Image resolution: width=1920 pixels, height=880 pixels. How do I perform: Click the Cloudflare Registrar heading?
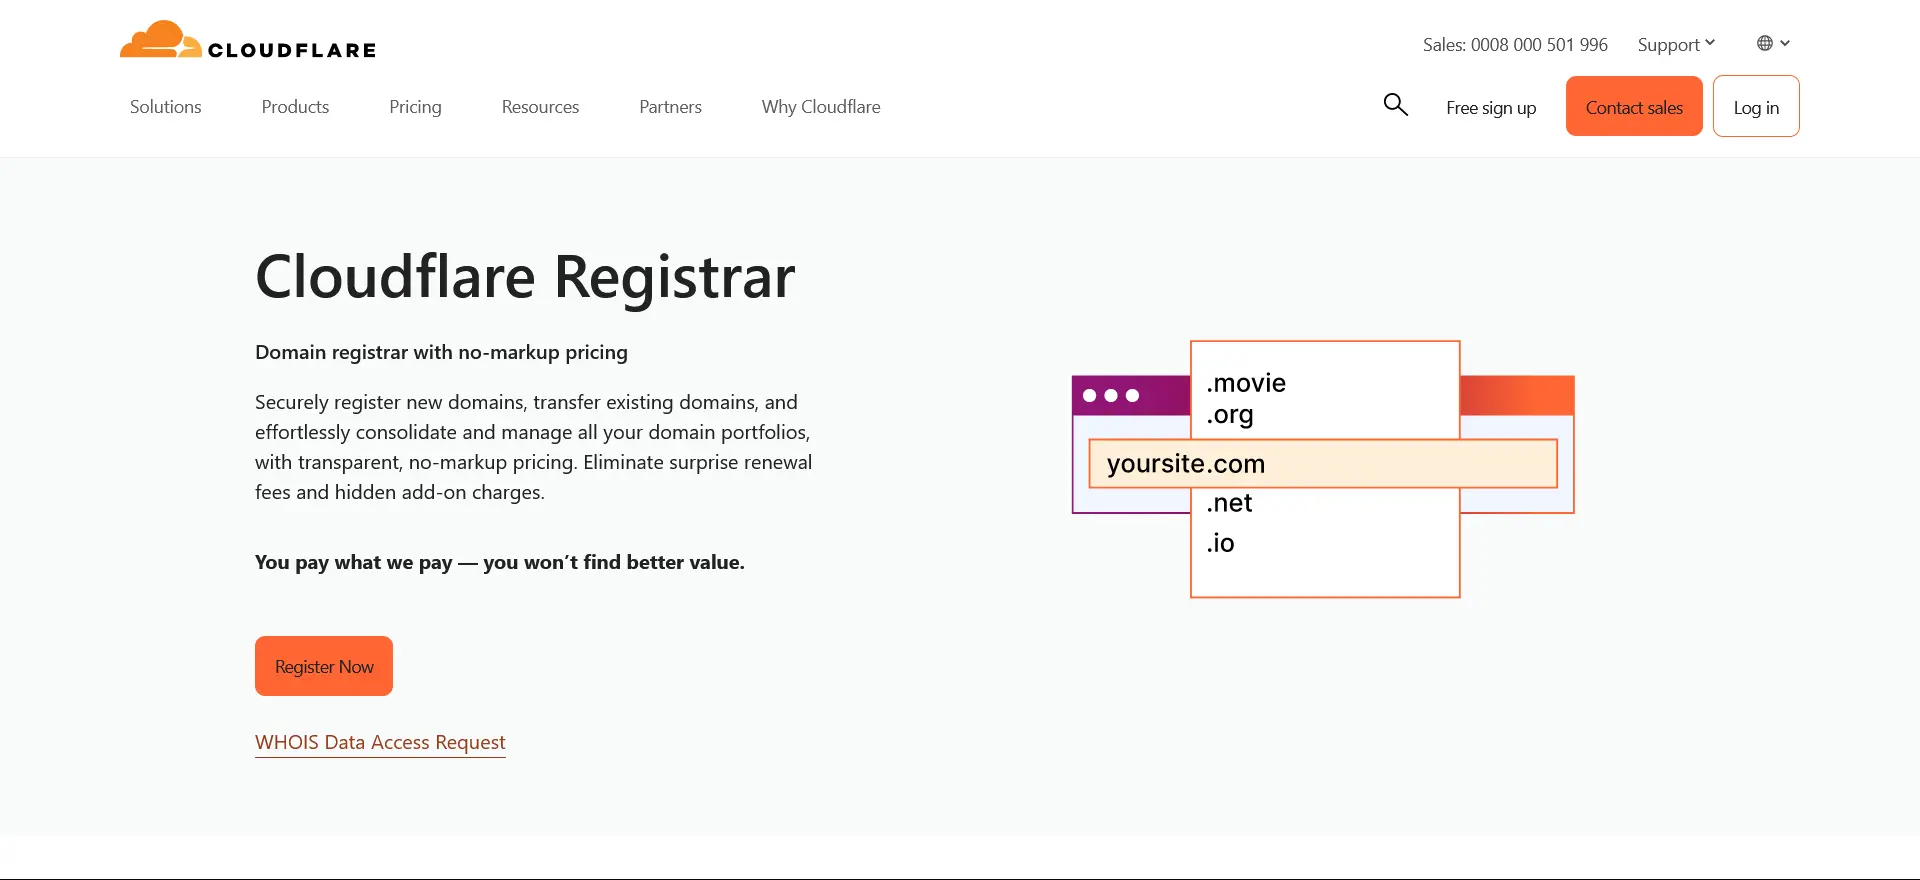525,277
